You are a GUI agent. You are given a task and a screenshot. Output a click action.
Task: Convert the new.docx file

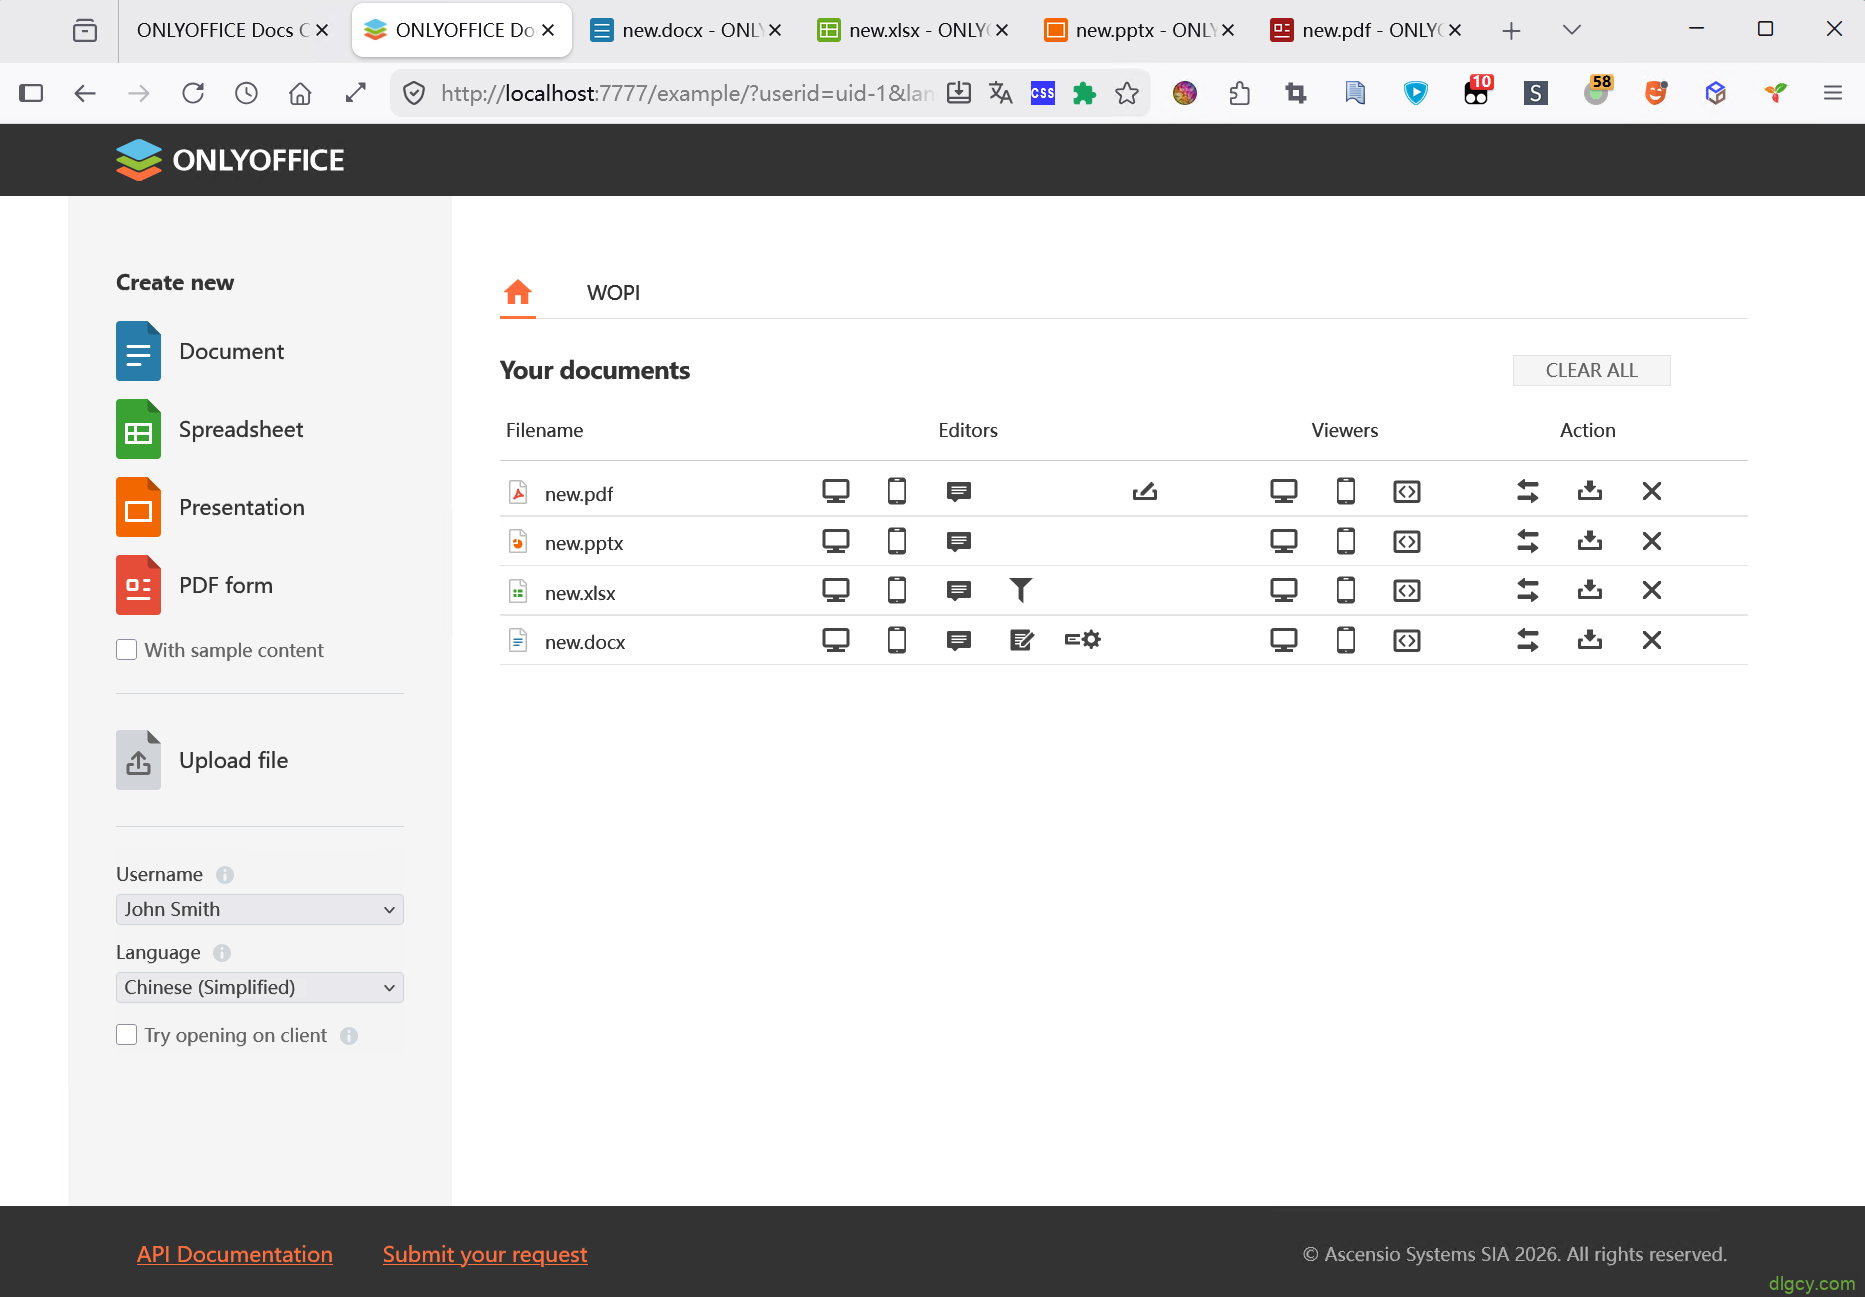point(1528,640)
